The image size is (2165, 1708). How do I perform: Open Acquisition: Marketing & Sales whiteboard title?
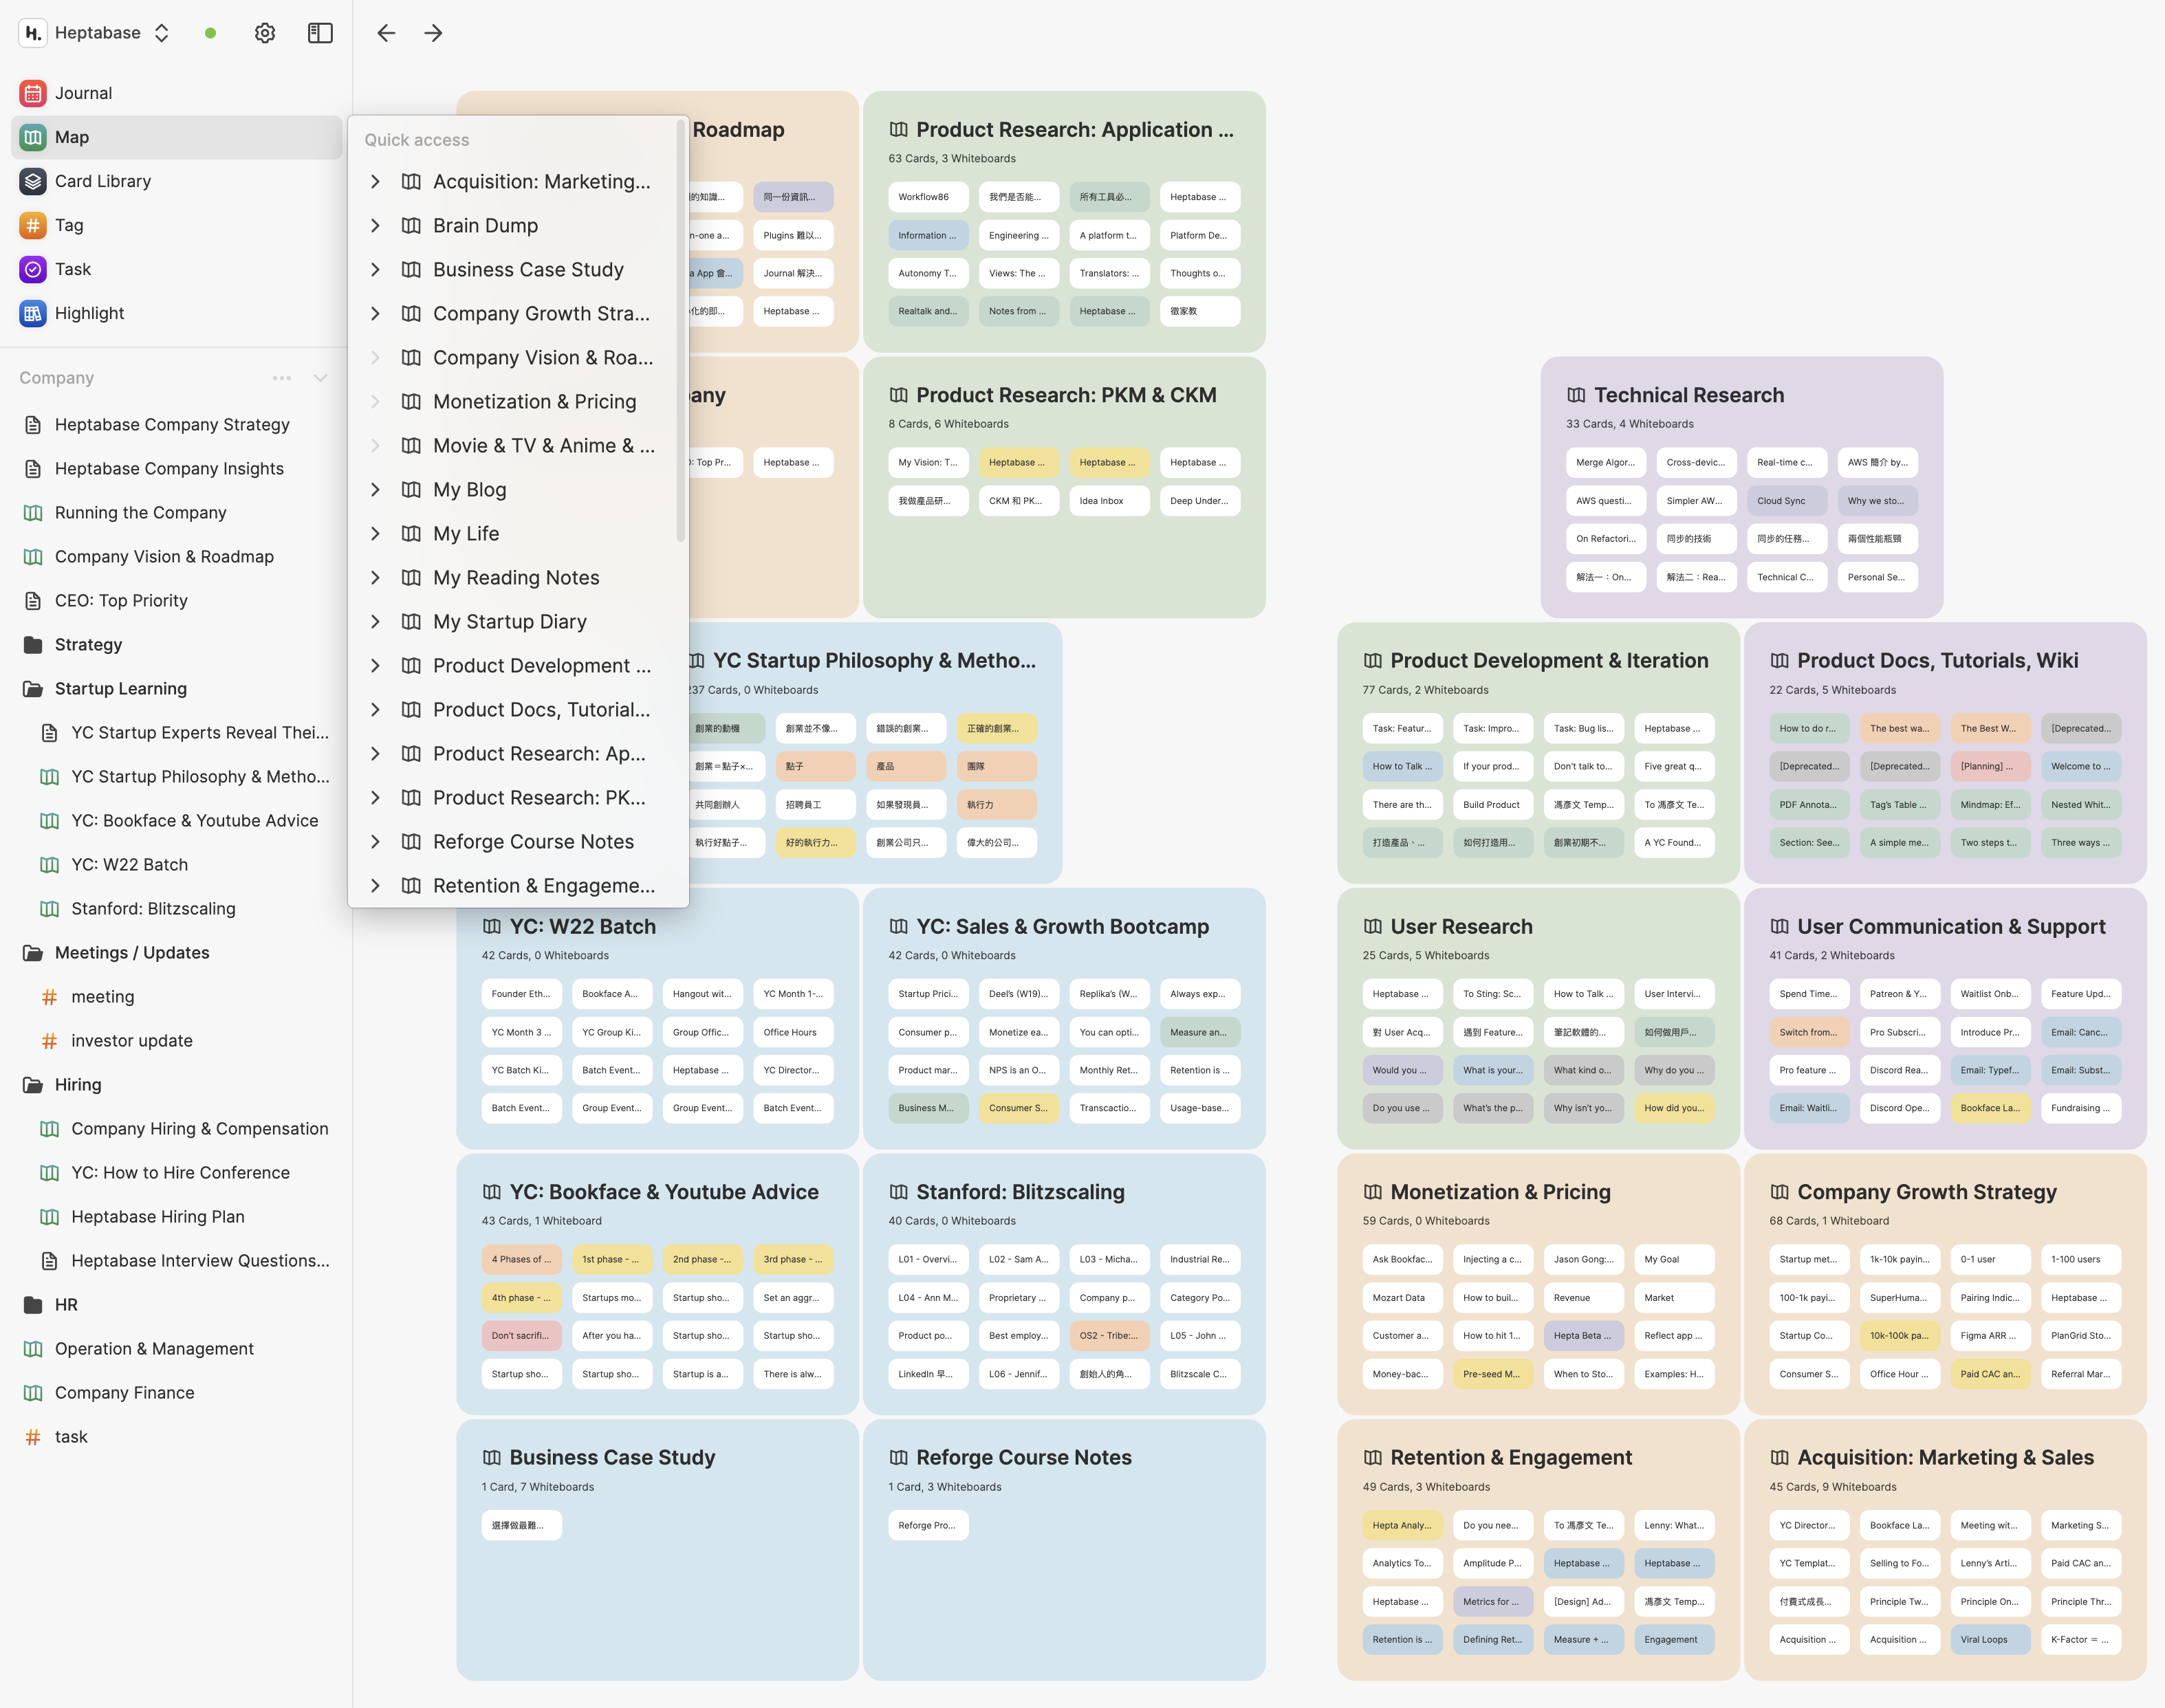[x=1945, y=1458]
